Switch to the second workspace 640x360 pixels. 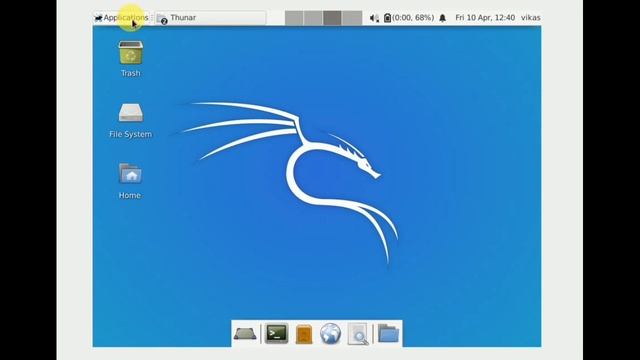click(313, 18)
